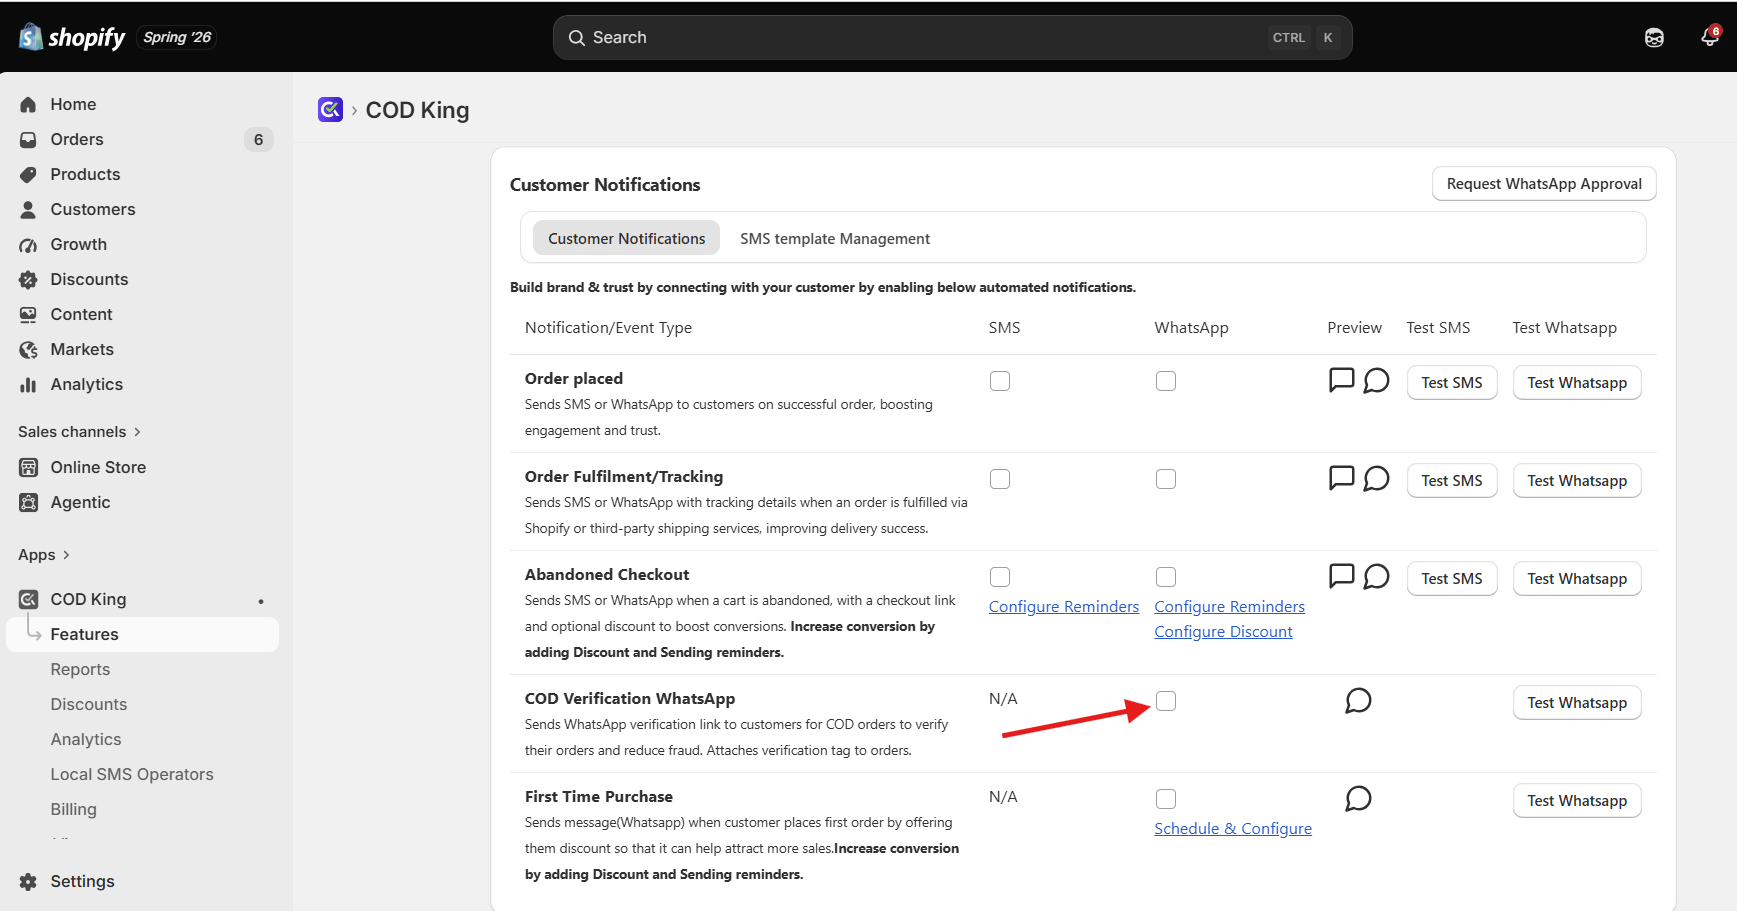Image resolution: width=1737 pixels, height=911 pixels.
Task: Enable SMS checkbox for Order placed
Action: coord(1000,381)
